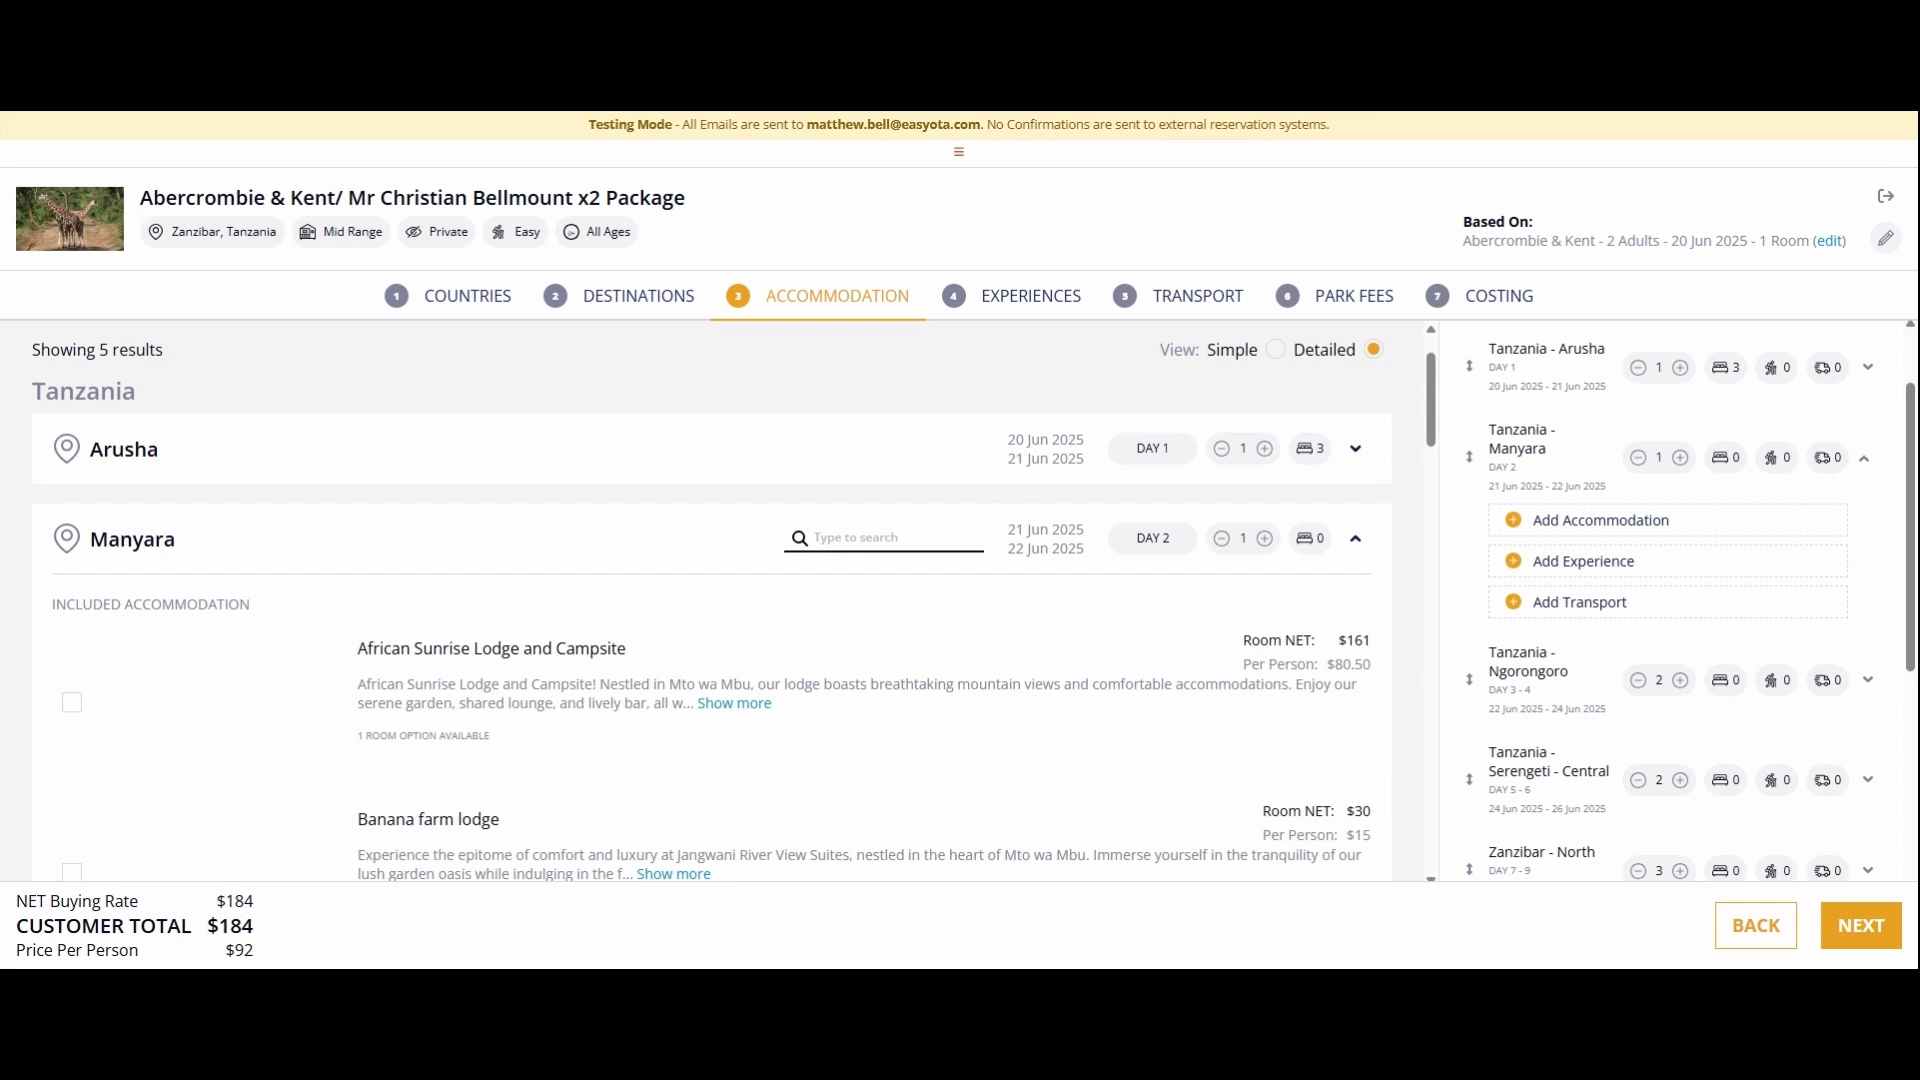This screenshot has width=1920, height=1080.
Task: Click the Zanzibar, Tanzania location tag
Action: click(x=212, y=232)
